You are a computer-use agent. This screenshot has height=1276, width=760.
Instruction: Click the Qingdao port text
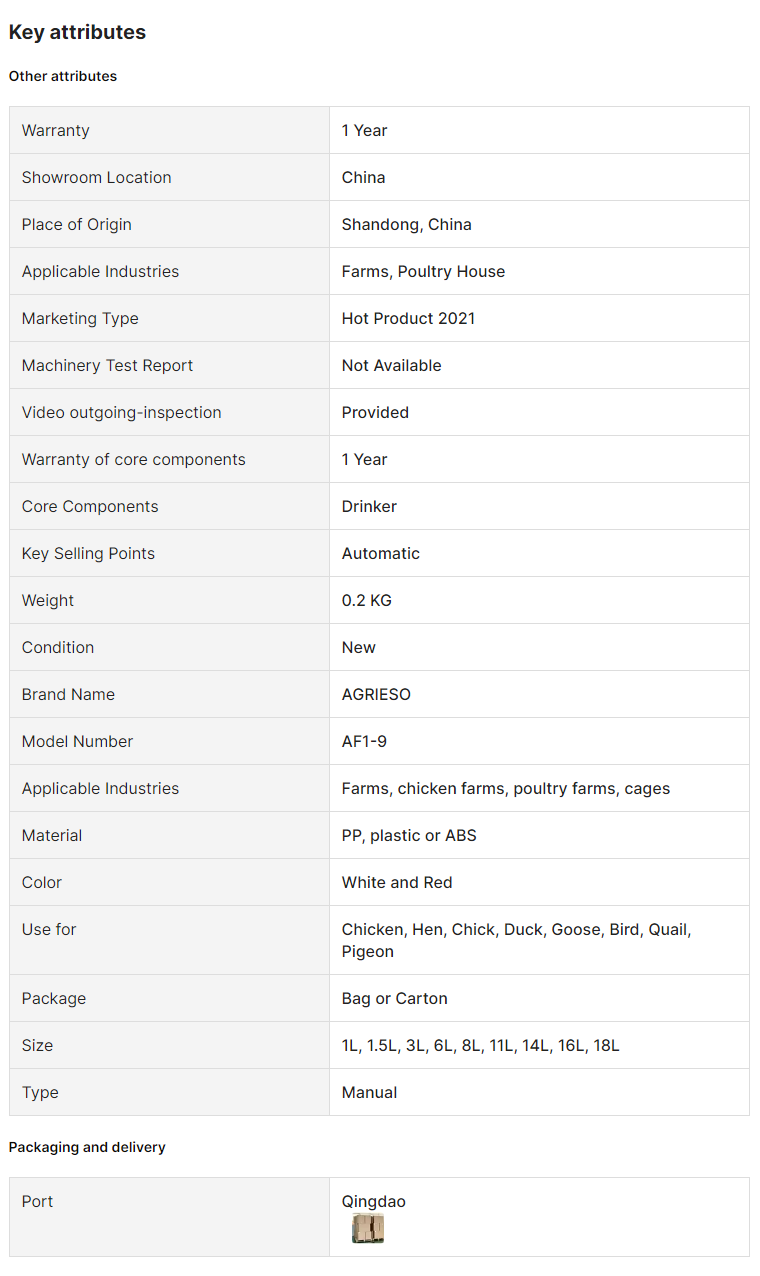pos(373,1201)
